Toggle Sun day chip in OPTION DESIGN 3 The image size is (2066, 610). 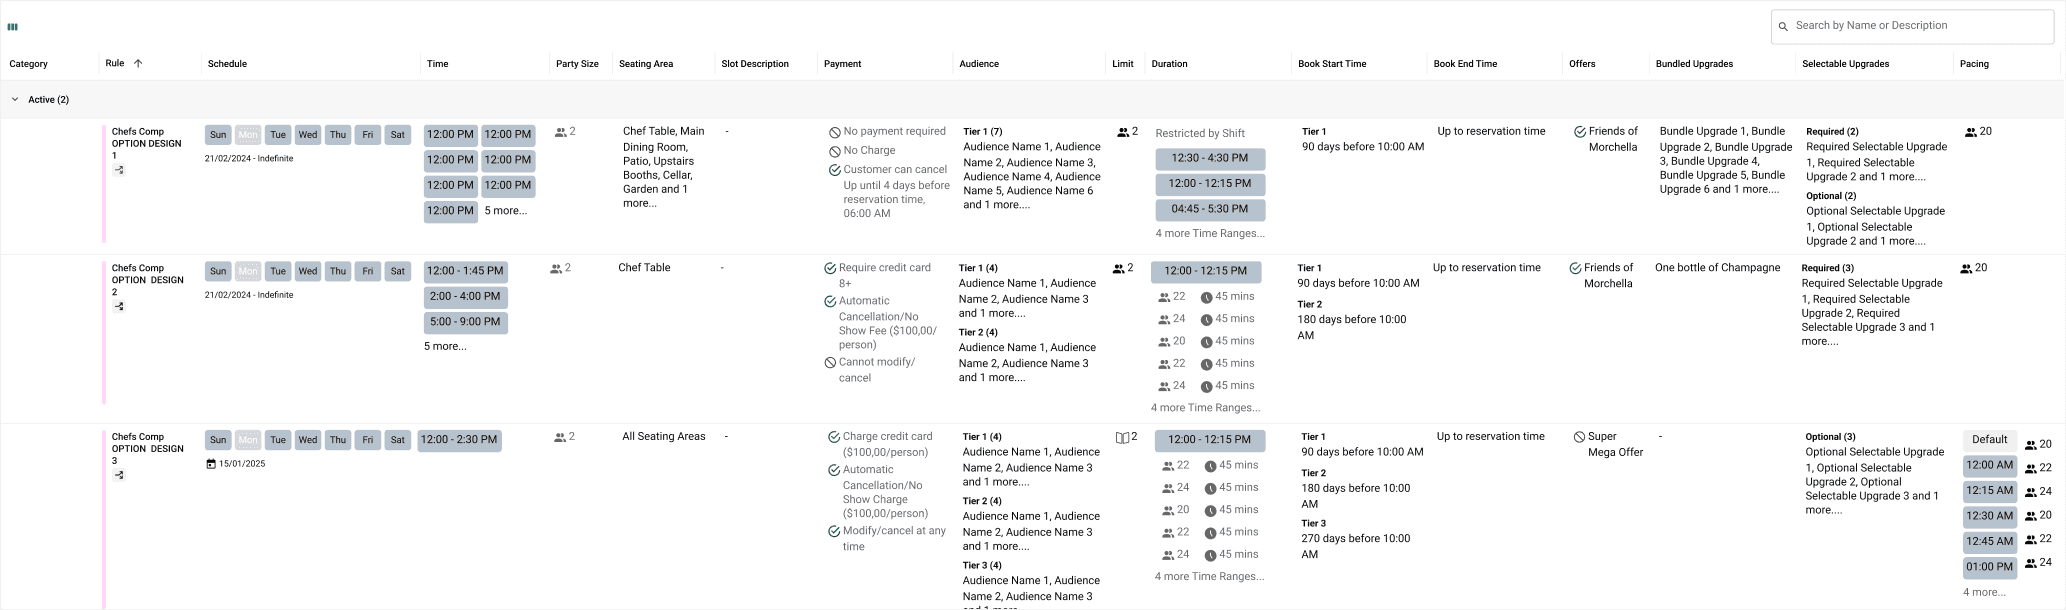tap(218, 440)
